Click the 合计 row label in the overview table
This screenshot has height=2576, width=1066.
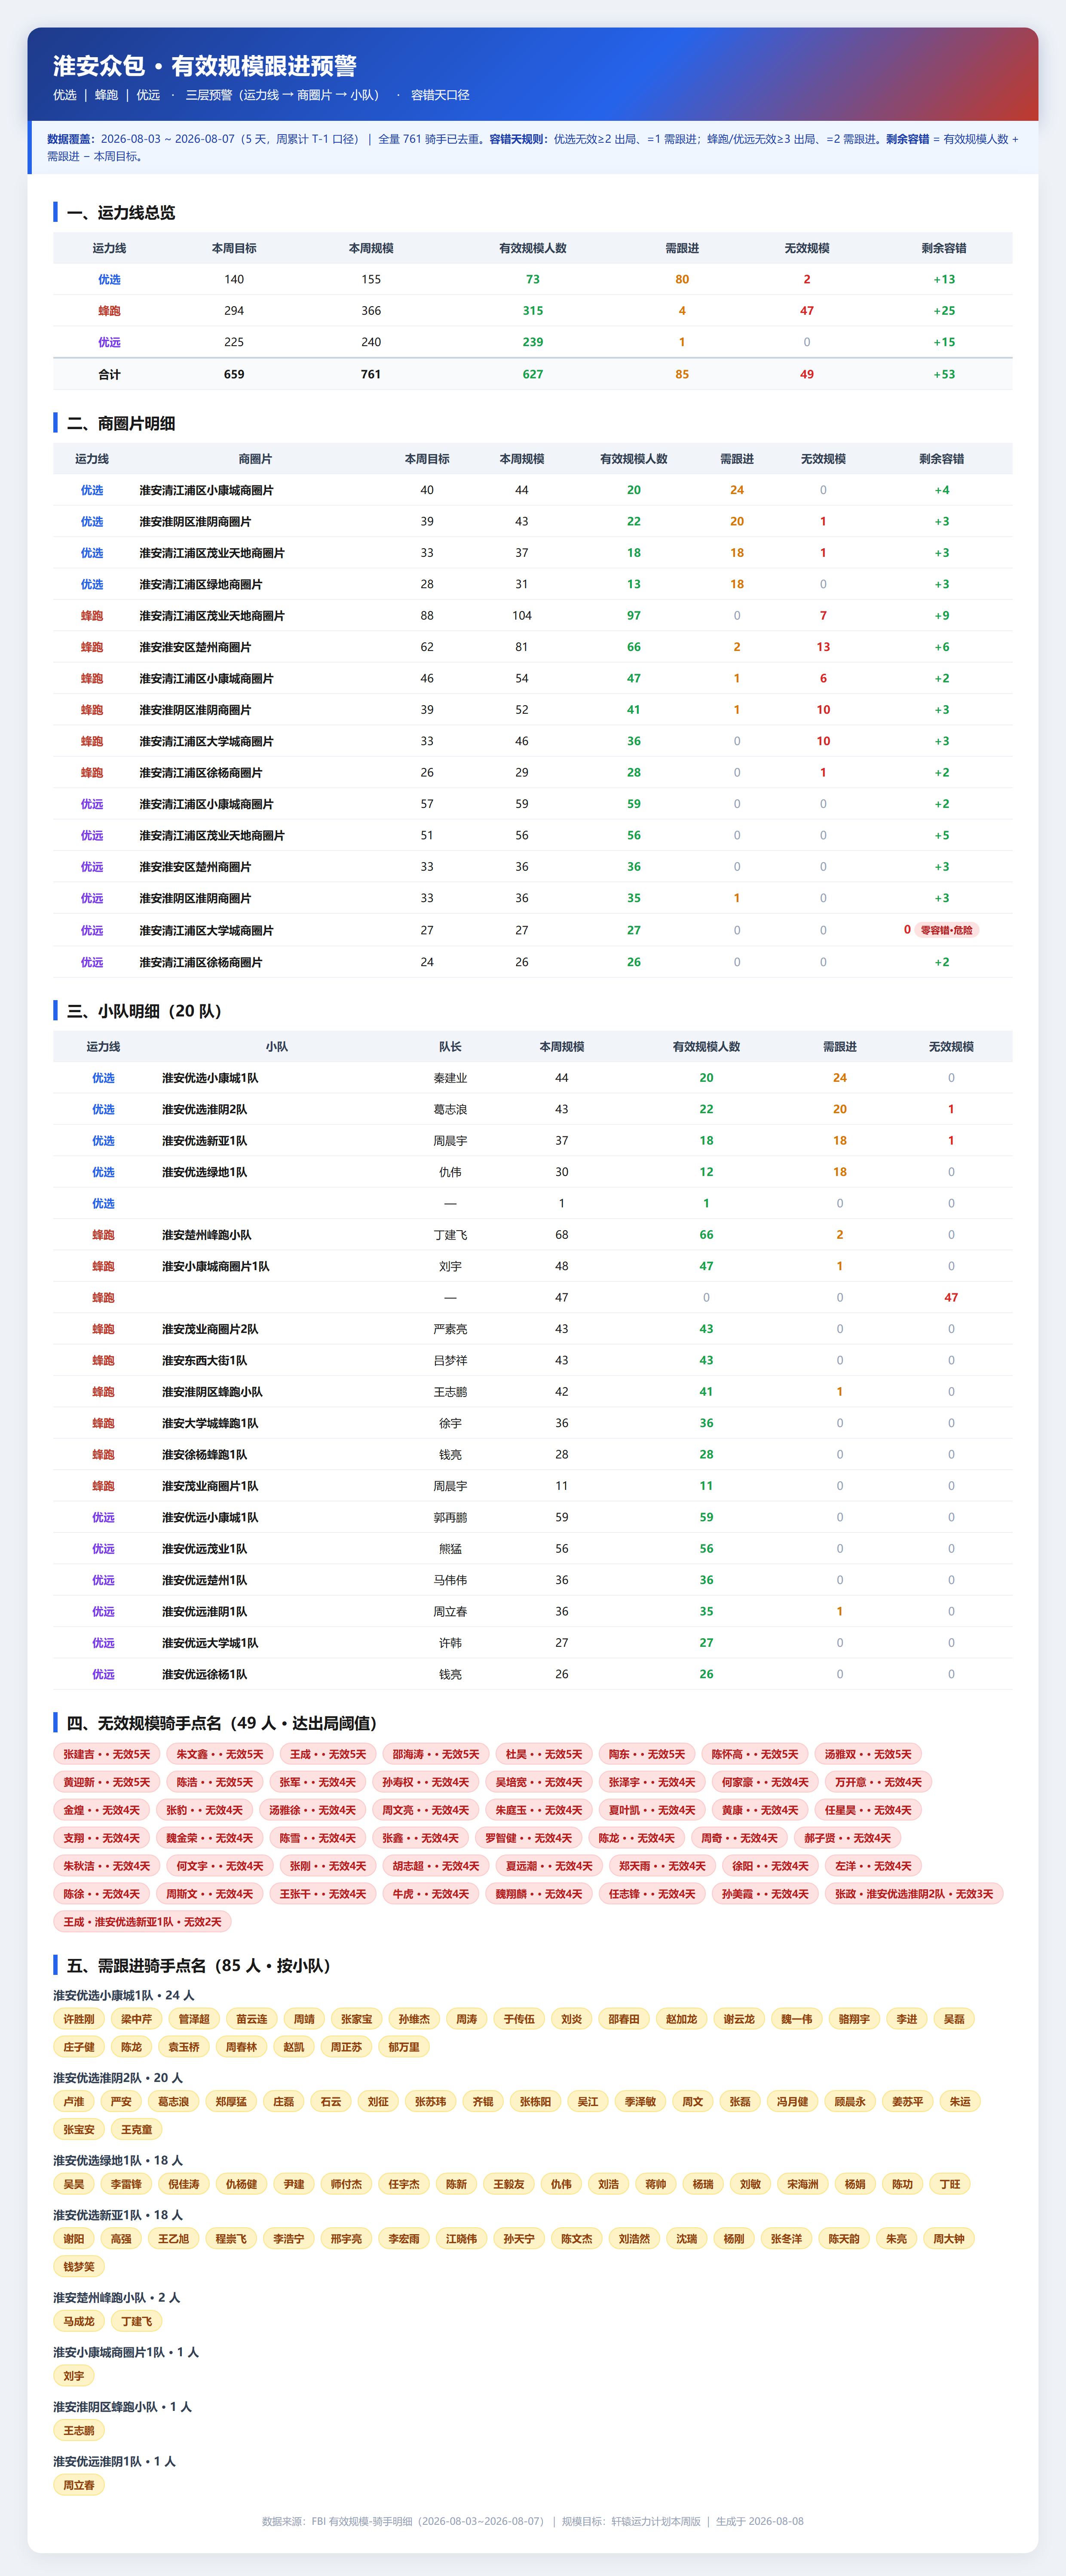pos(109,374)
